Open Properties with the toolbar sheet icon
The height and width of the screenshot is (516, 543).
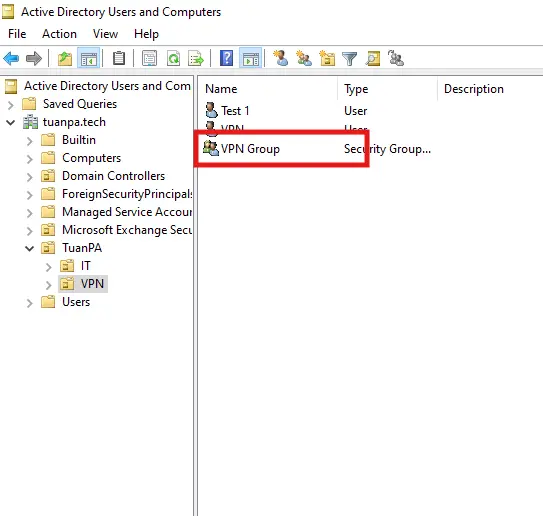(149, 58)
